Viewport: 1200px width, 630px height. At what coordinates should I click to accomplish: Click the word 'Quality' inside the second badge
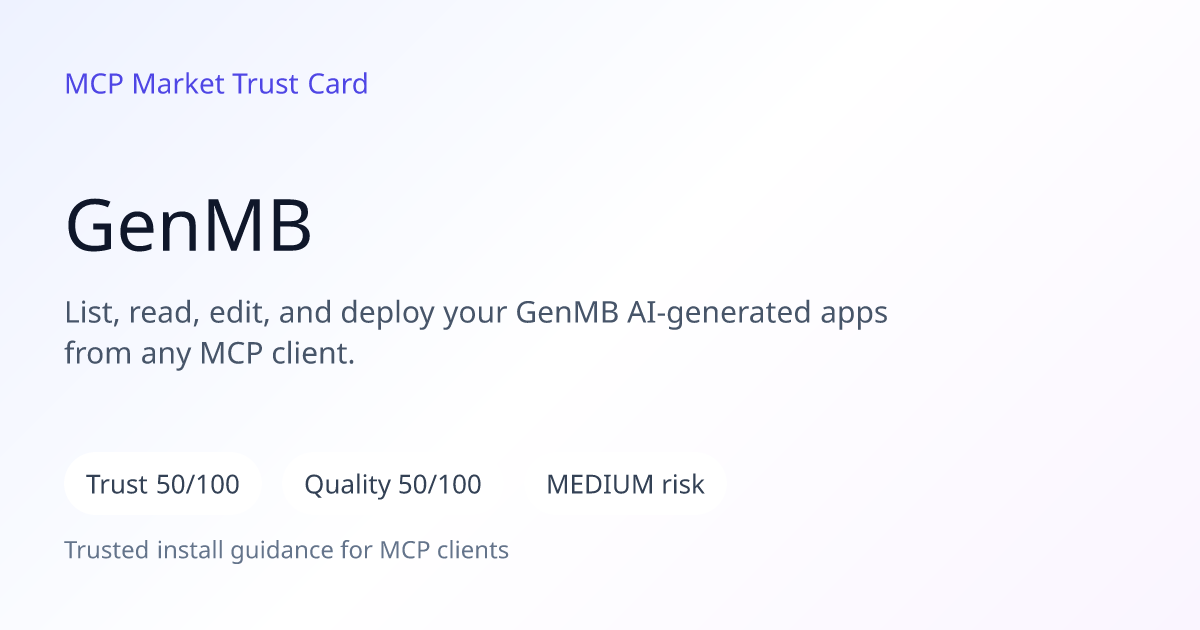[x=347, y=486]
